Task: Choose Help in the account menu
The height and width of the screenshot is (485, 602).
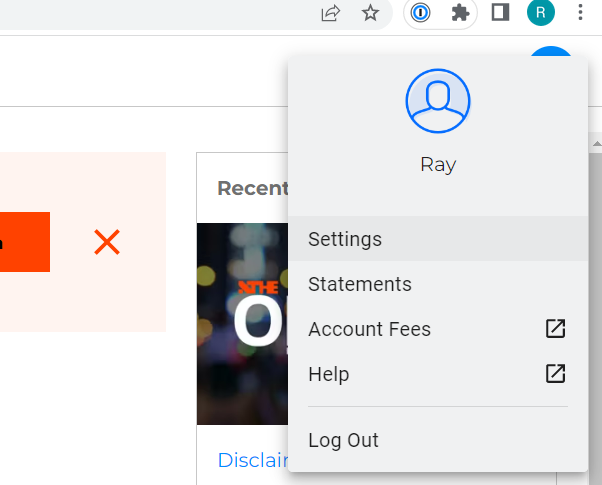Action: 438,374
